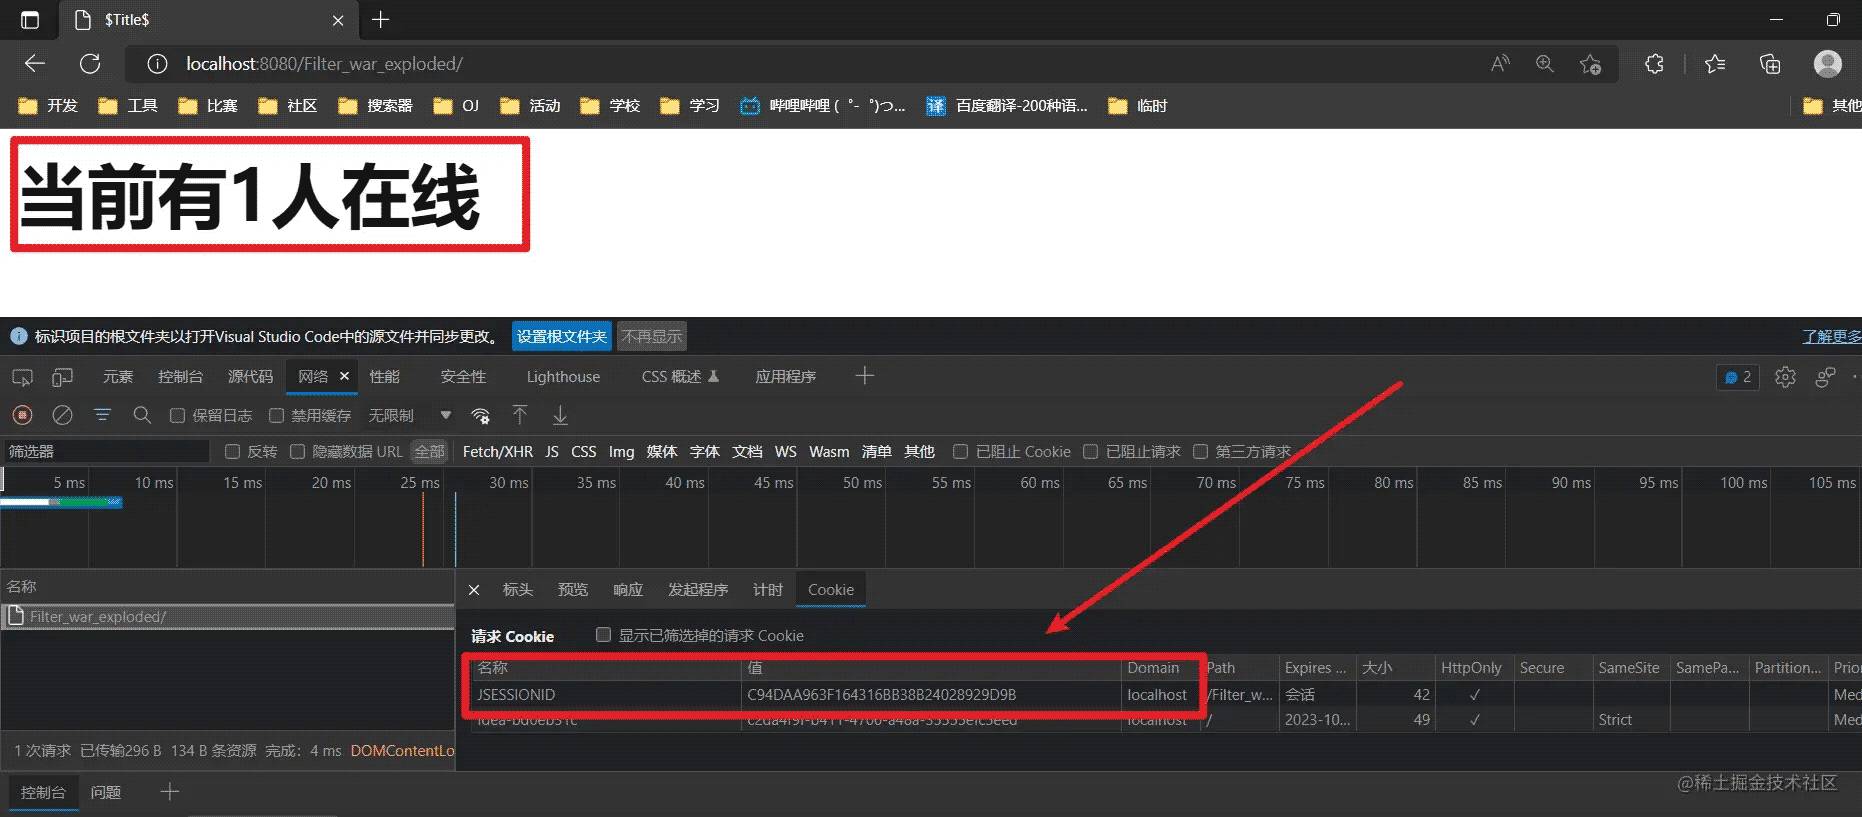
Task: Clear the network log
Action: (x=62, y=415)
